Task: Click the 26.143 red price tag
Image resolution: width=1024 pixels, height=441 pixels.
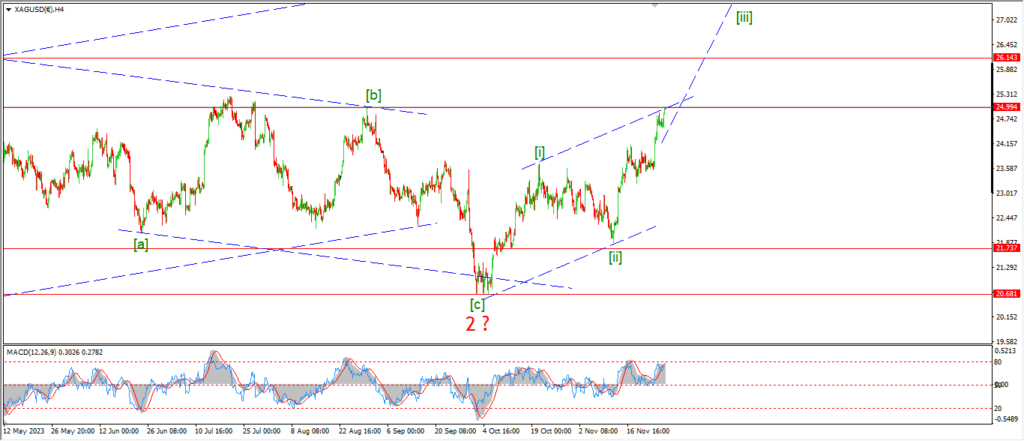Action: [x=1005, y=58]
